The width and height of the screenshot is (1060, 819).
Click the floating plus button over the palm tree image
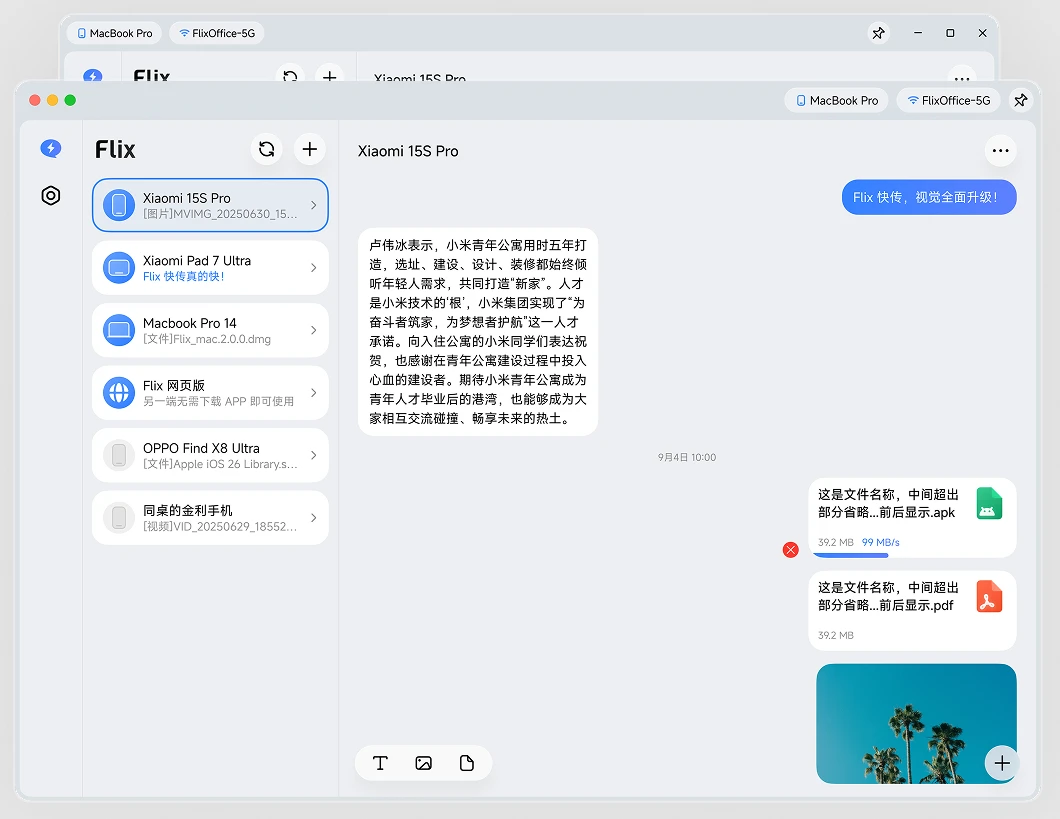[x=1002, y=763]
